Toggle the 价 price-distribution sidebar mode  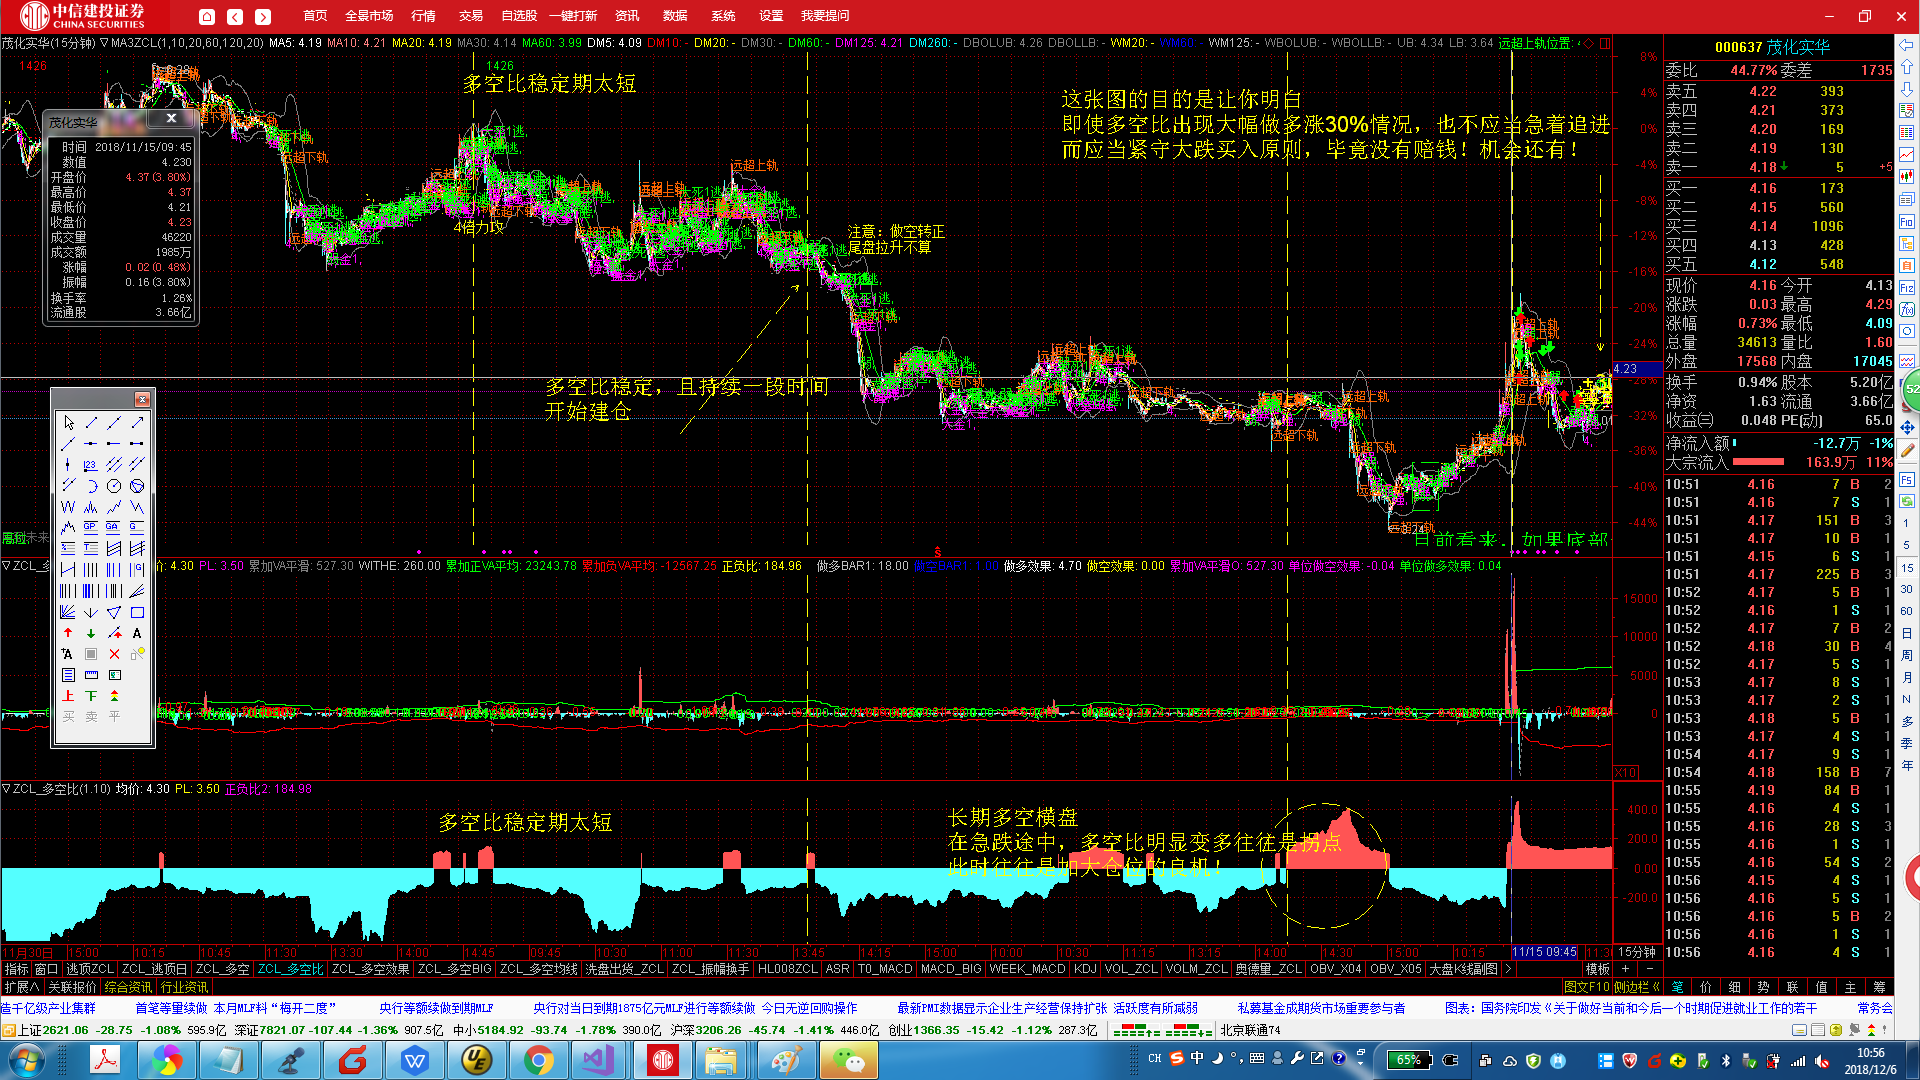(x=1706, y=987)
